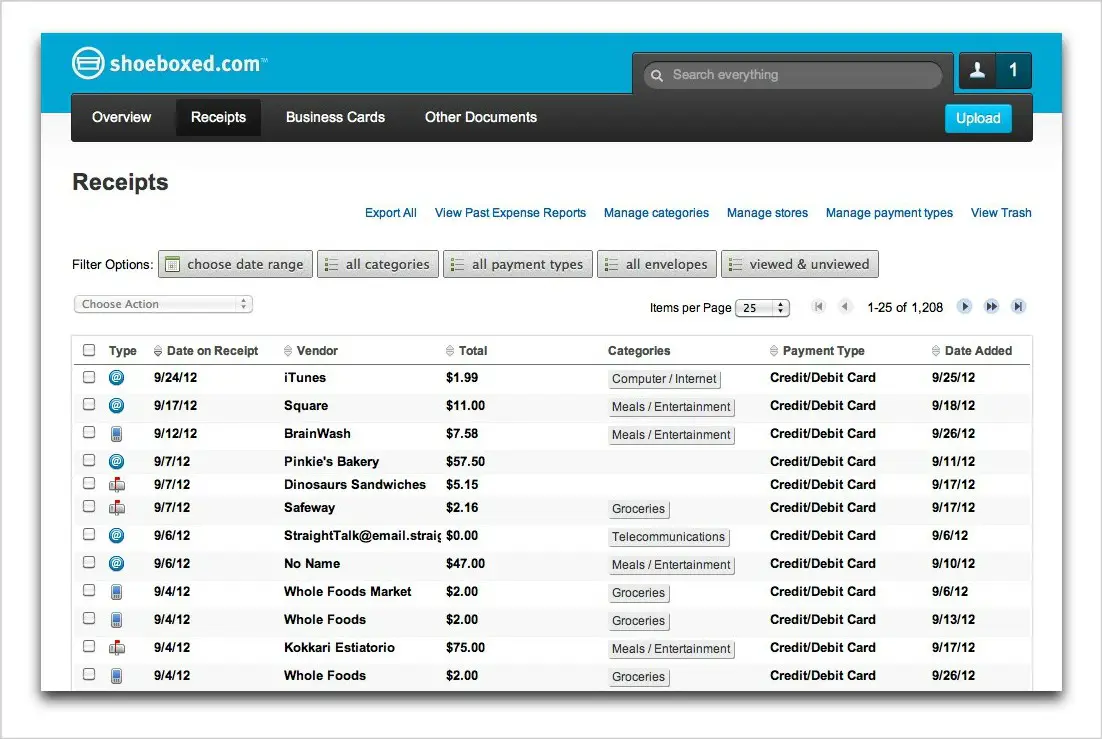Screen dimensions: 1102x739
Task: Click the mobile icon for Whole Foods Market
Action: point(117,592)
